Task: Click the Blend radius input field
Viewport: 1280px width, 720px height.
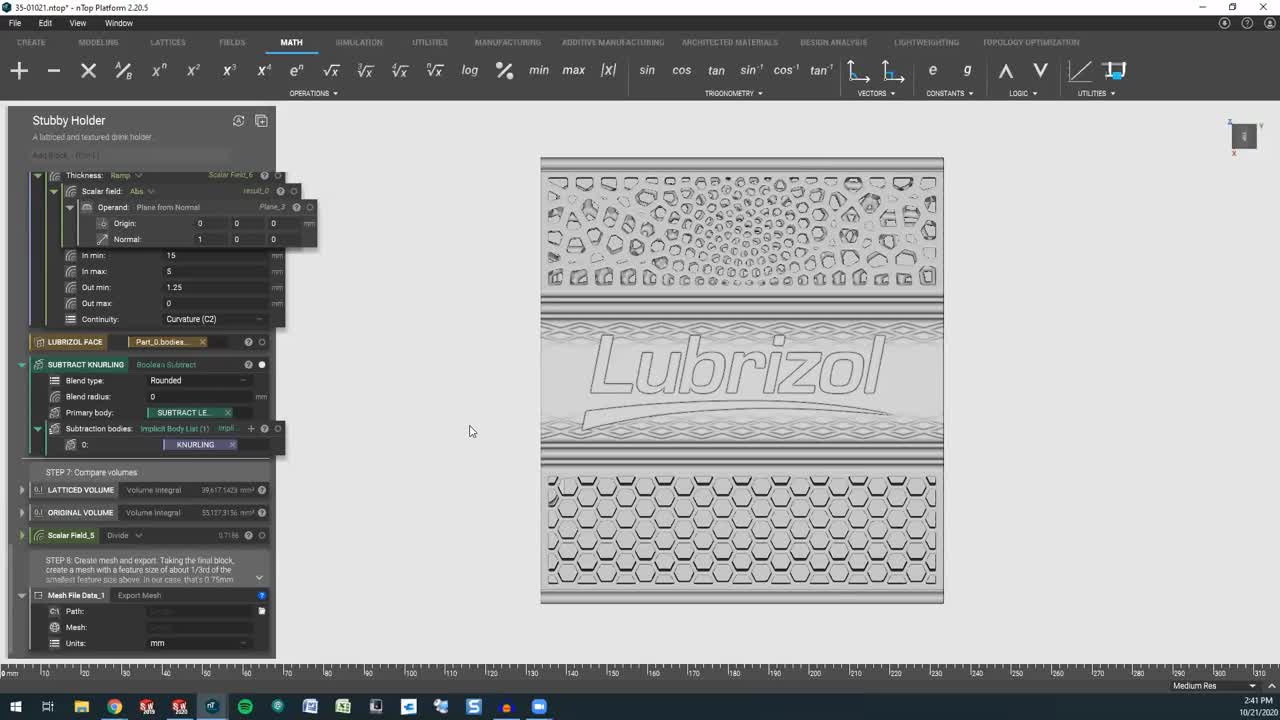Action: [200, 397]
